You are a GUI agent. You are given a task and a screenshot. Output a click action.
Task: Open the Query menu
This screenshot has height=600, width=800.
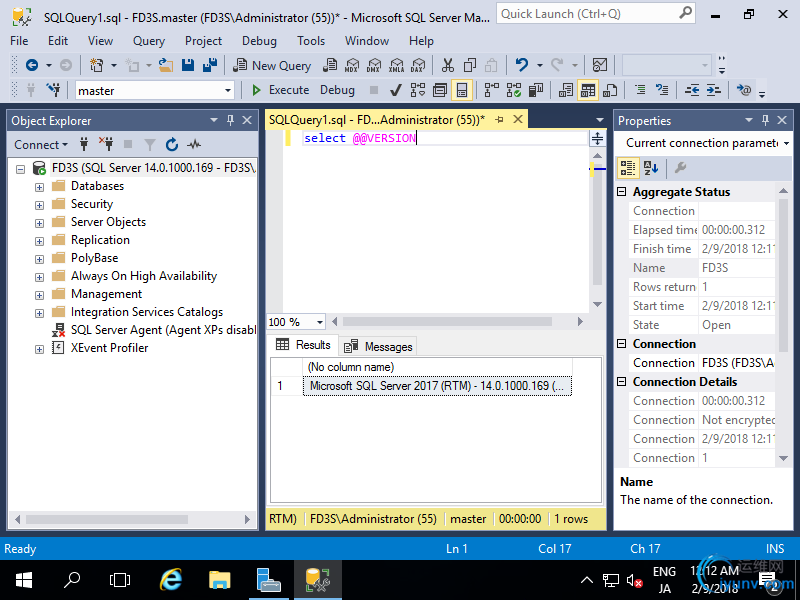[149, 41]
